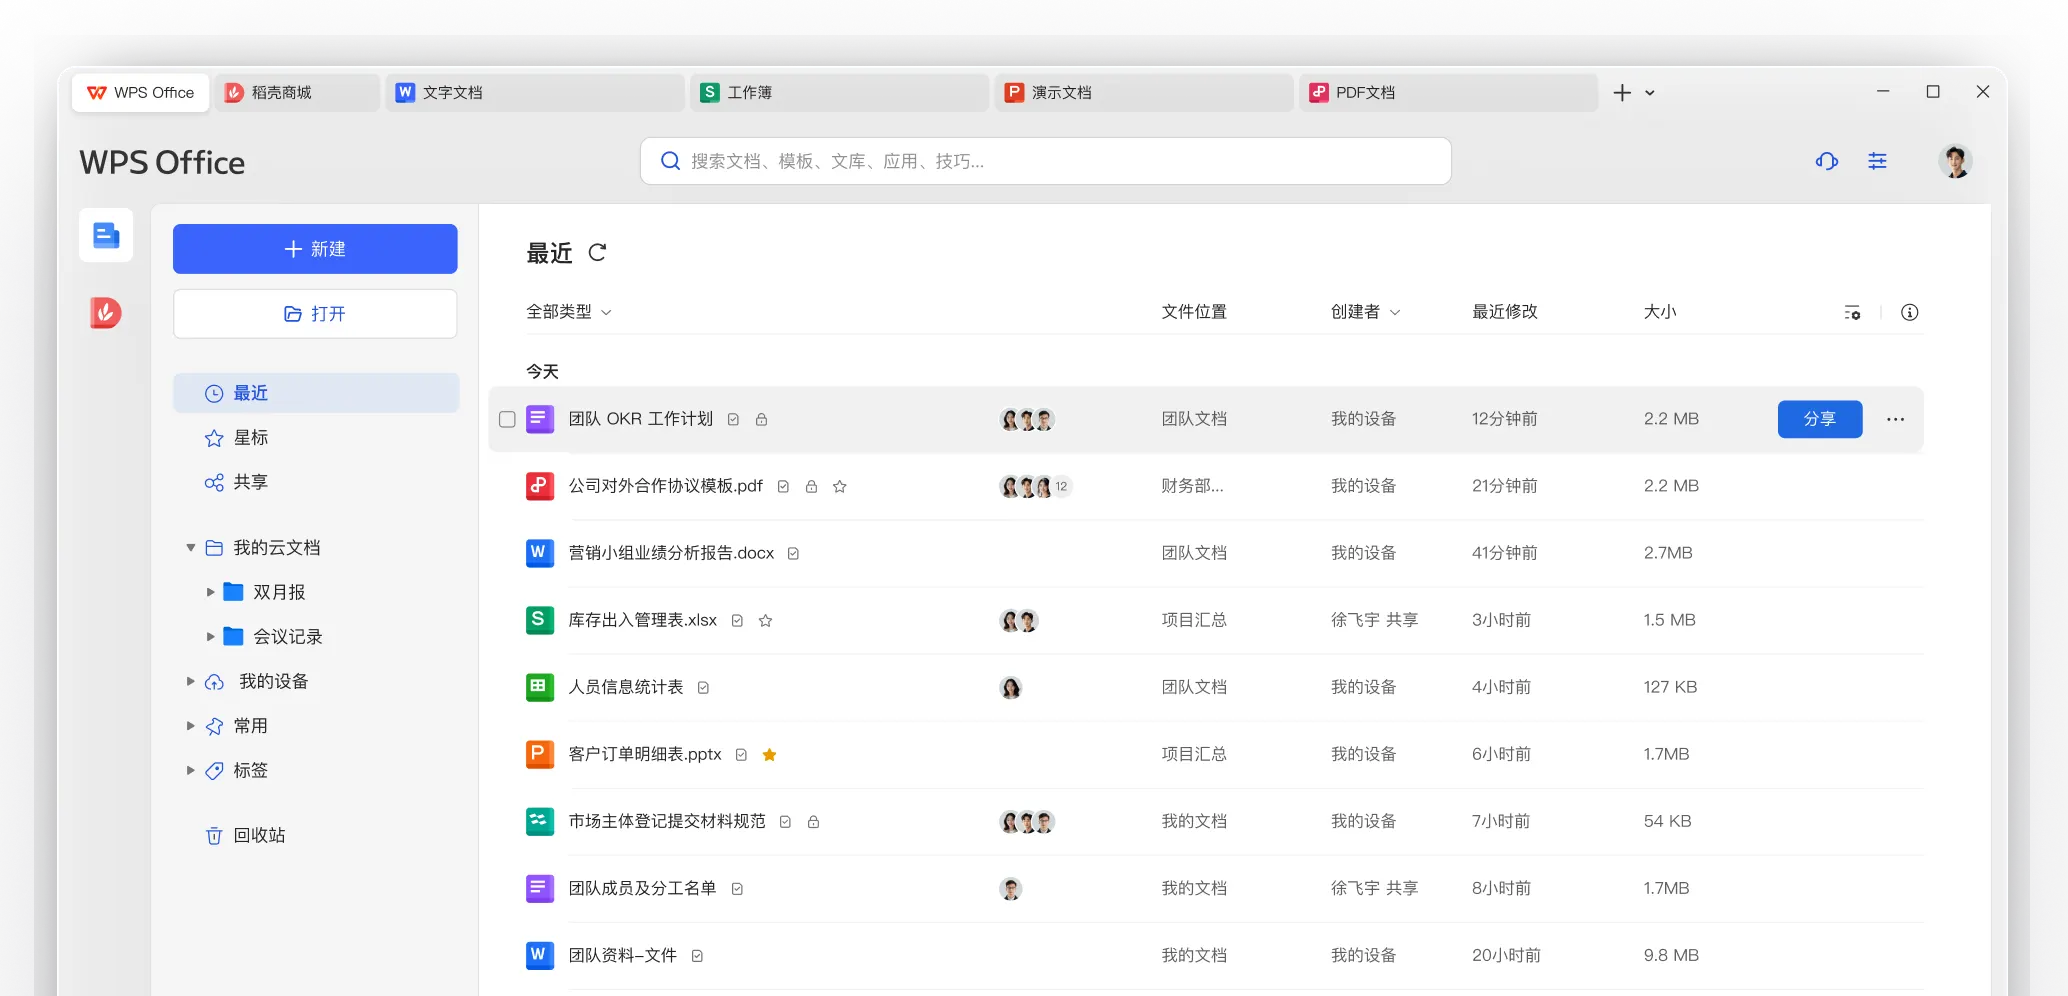Open the customer service headset icon

[1827, 161]
